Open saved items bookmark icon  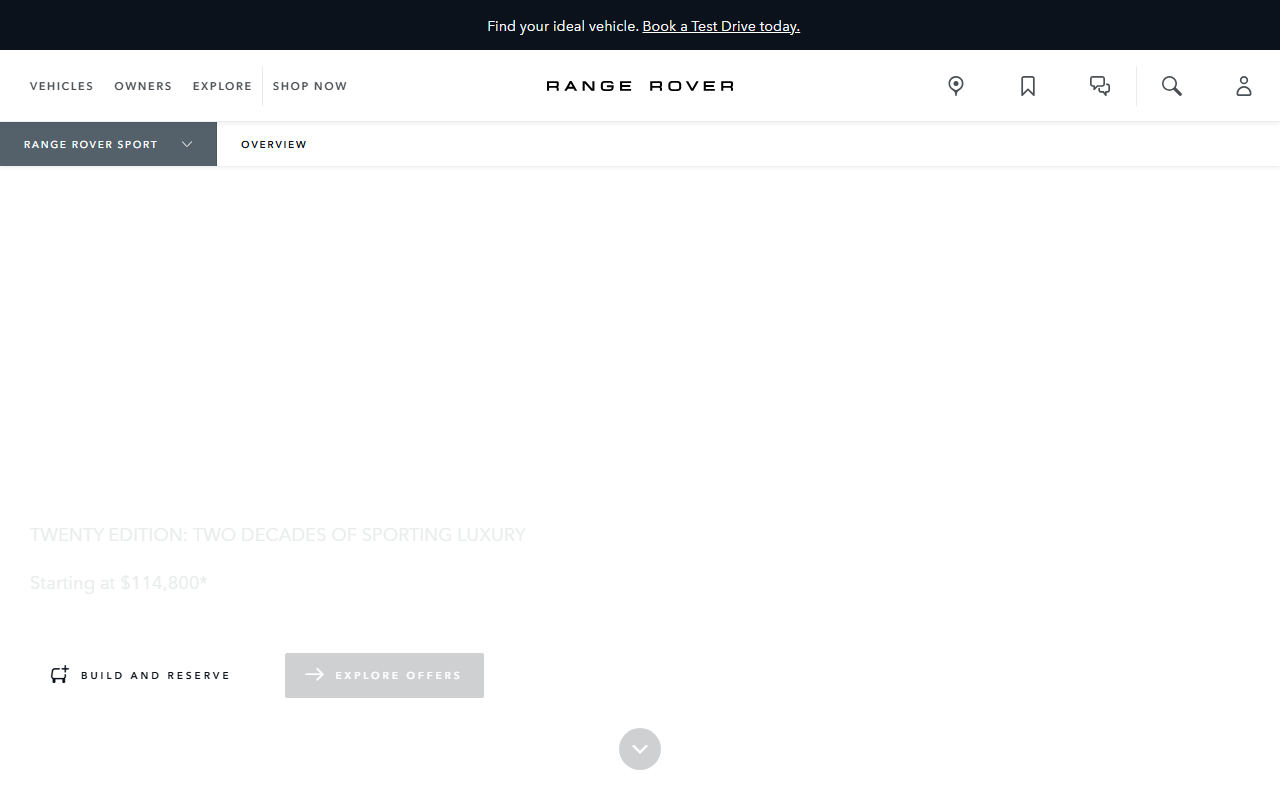point(1028,86)
